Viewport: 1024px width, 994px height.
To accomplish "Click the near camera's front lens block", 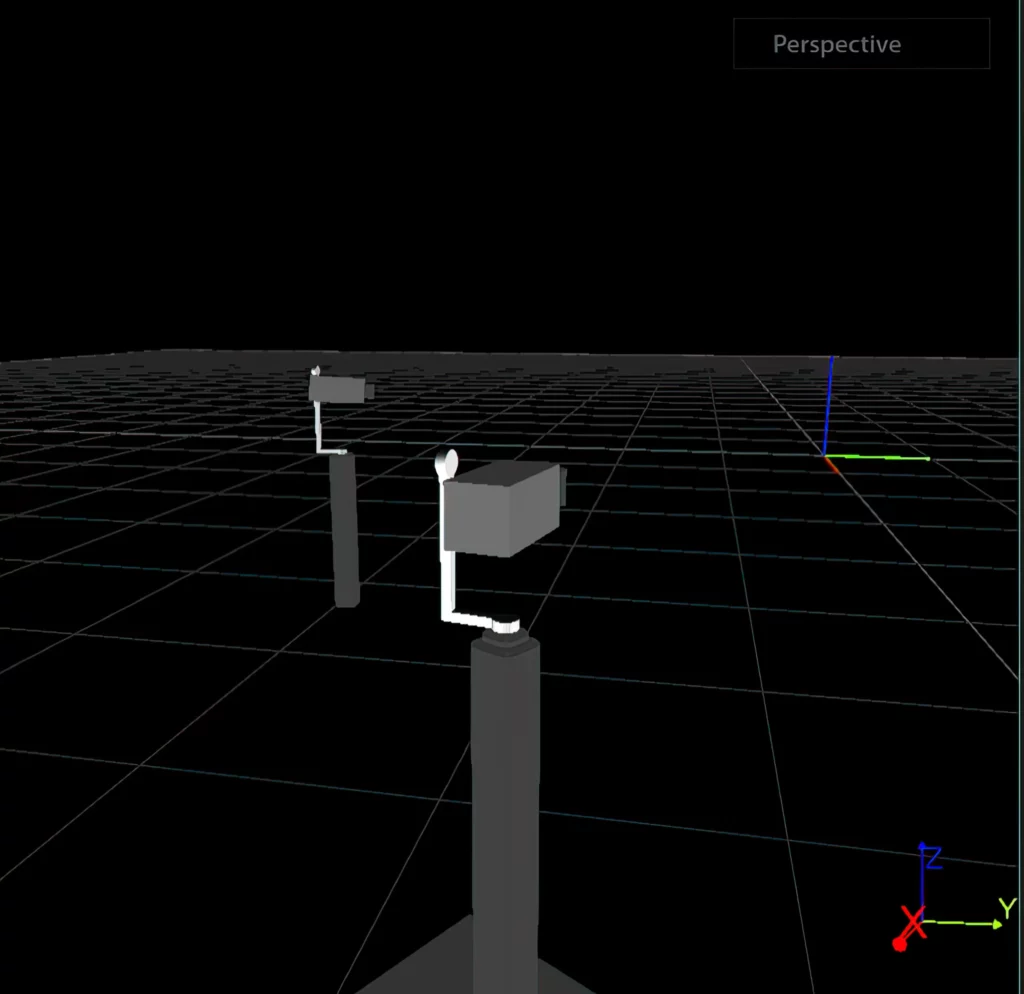I will click(563, 487).
